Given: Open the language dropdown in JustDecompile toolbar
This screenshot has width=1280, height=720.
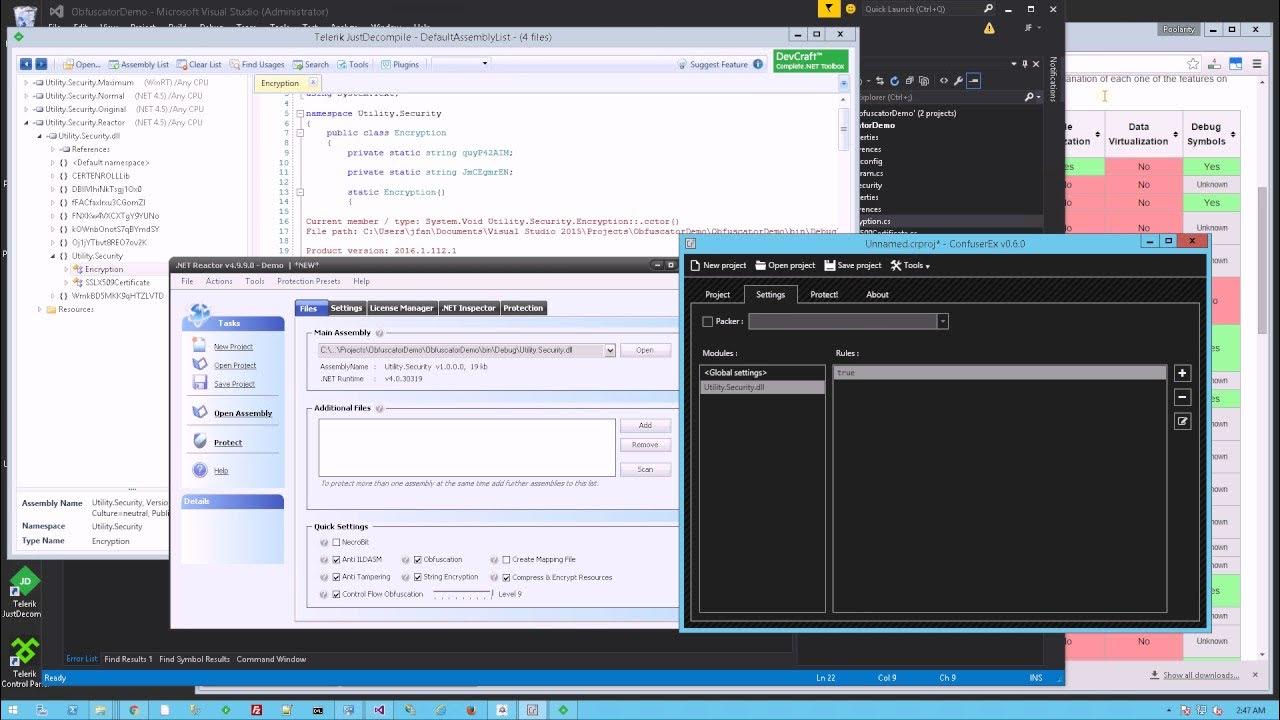Looking at the screenshot, I should pyautogui.click(x=460, y=64).
